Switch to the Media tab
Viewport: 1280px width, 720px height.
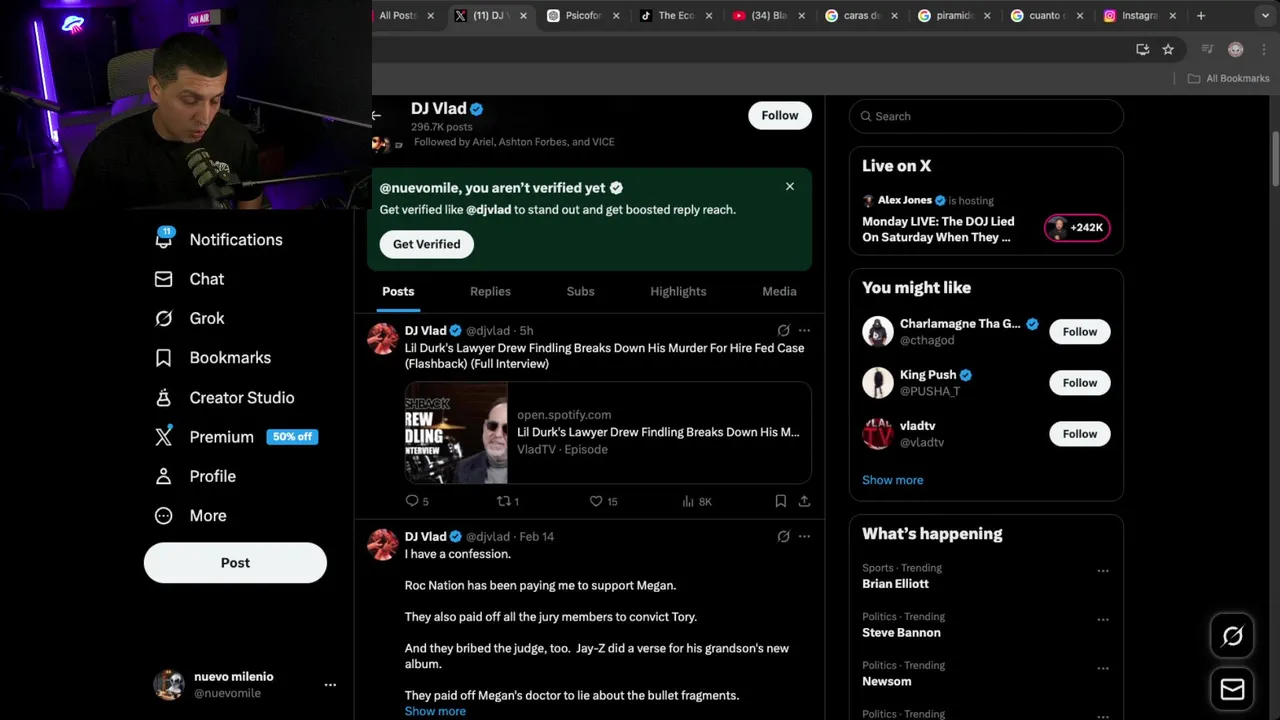click(779, 291)
